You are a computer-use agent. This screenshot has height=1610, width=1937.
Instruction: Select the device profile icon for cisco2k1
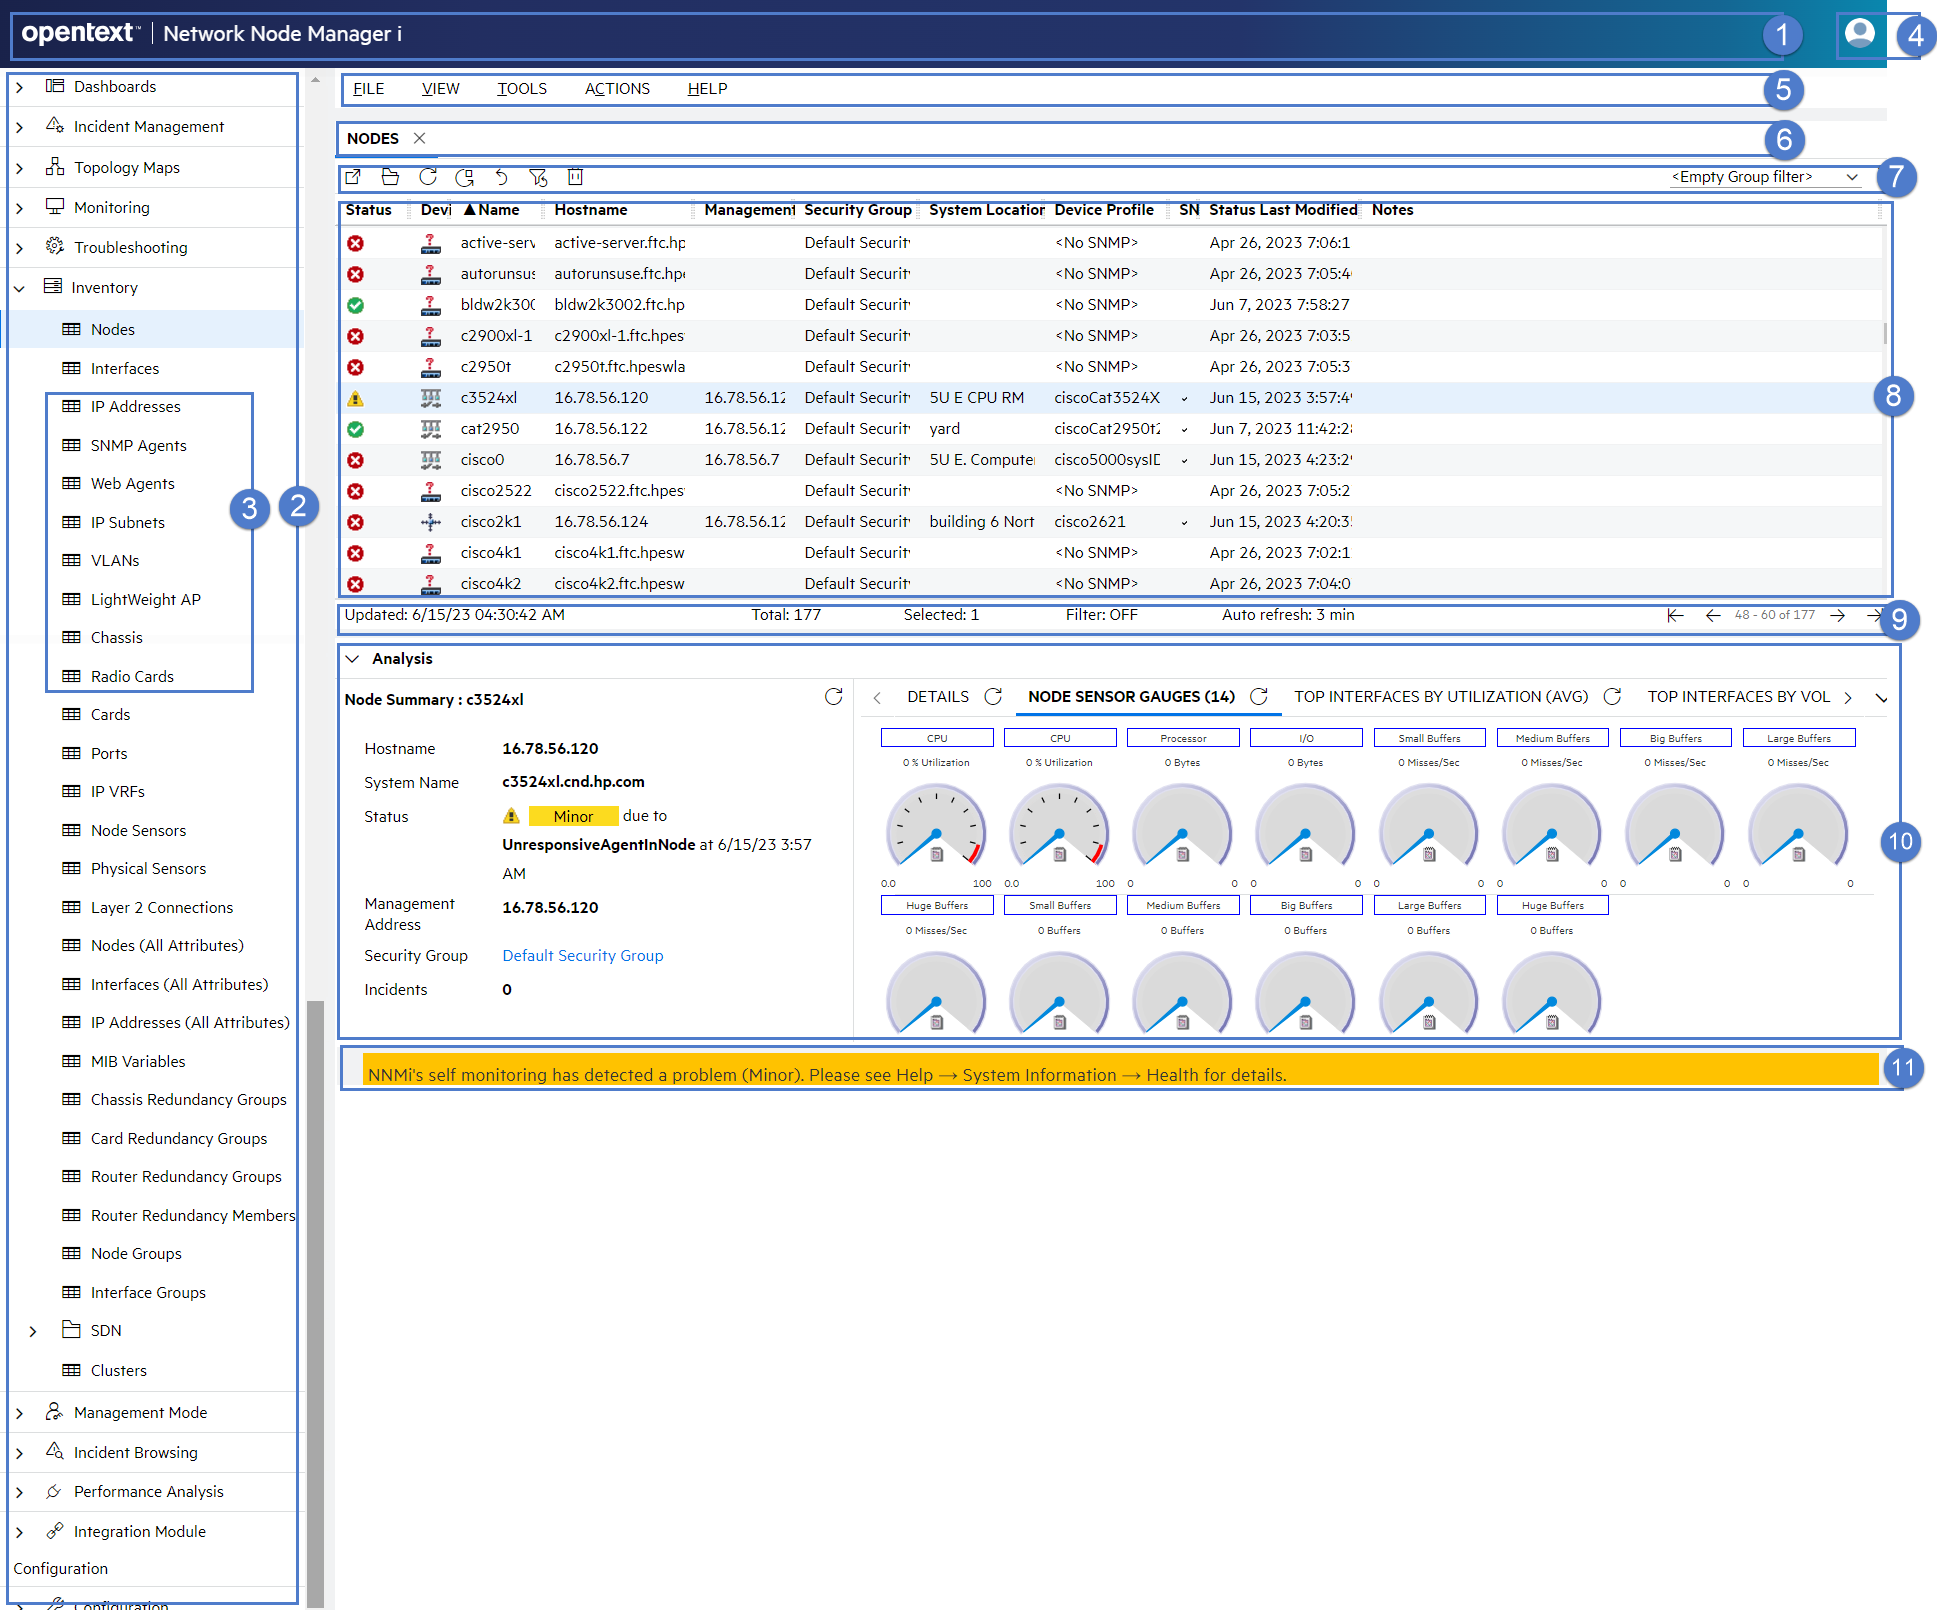tap(430, 521)
